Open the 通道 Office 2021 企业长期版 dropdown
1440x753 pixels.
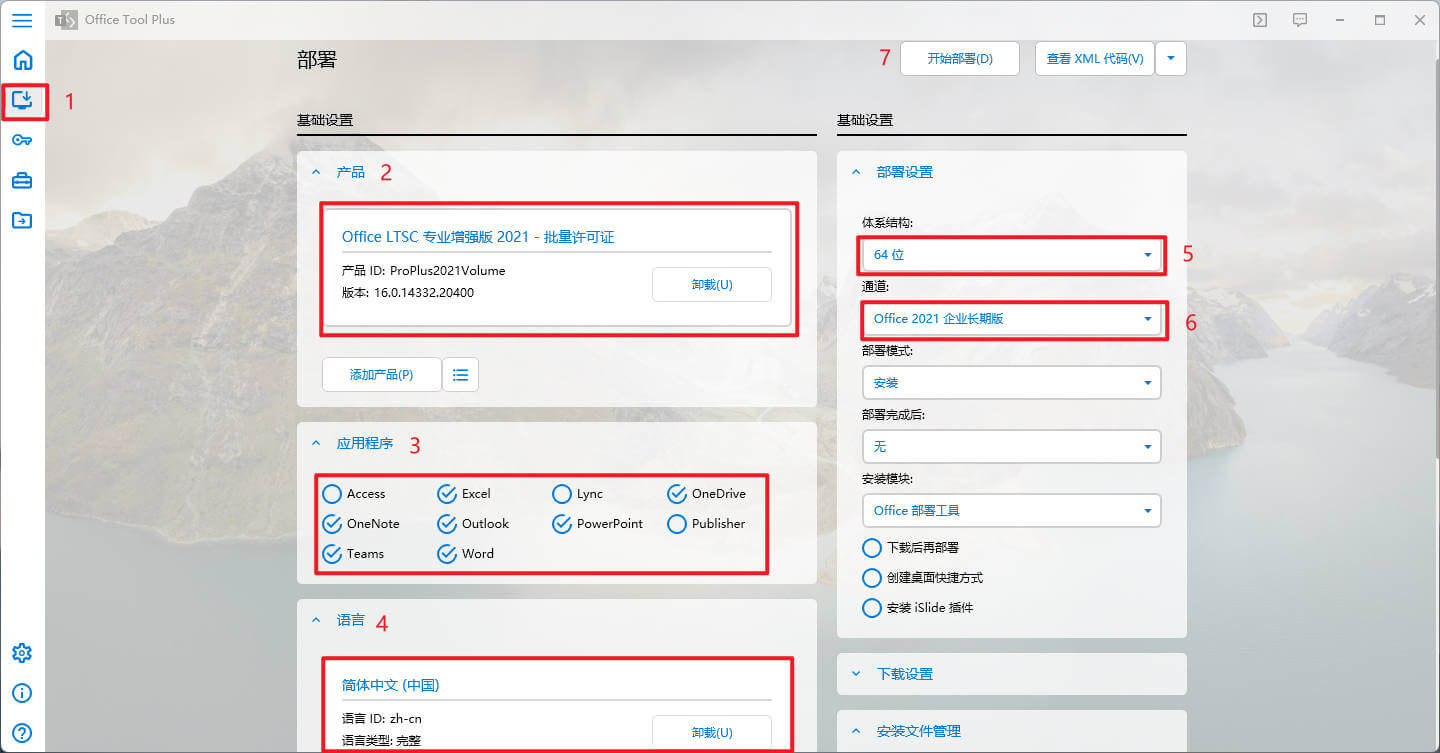pos(1011,319)
